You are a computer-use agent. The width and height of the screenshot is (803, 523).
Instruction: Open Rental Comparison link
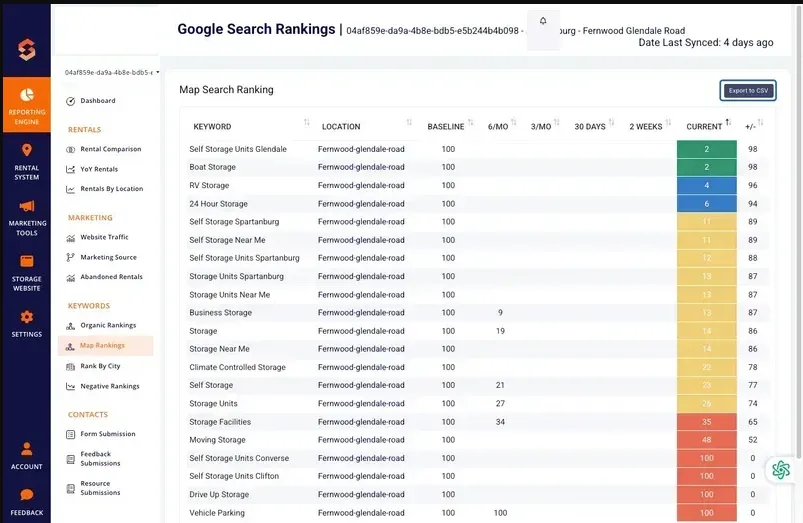point(111,149)
